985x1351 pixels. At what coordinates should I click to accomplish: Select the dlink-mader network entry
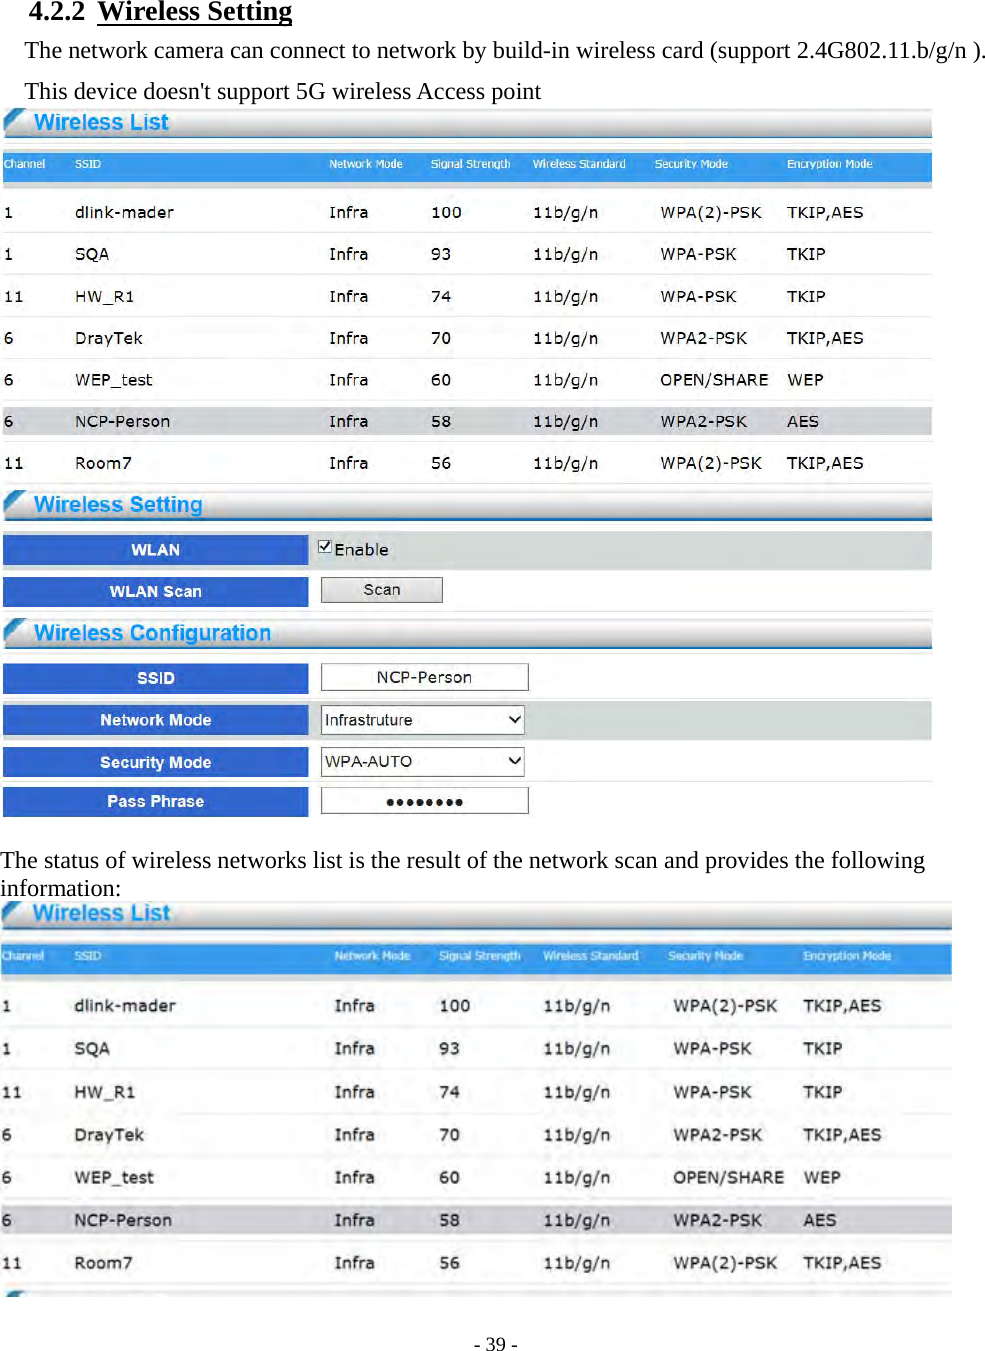[125, 212]
